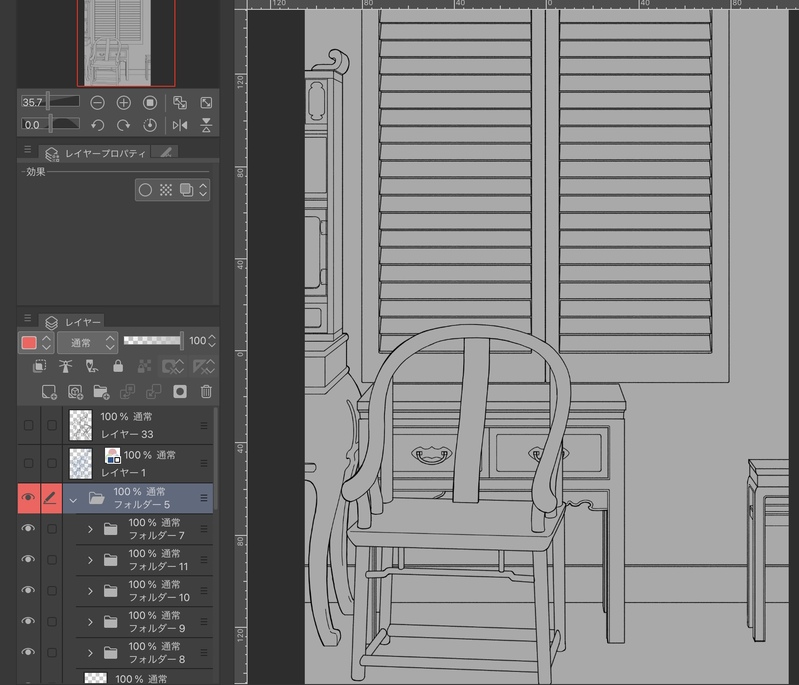799x685 pixels.
Task: Collapse the フォルダー 5 folder
Action: 73,497
